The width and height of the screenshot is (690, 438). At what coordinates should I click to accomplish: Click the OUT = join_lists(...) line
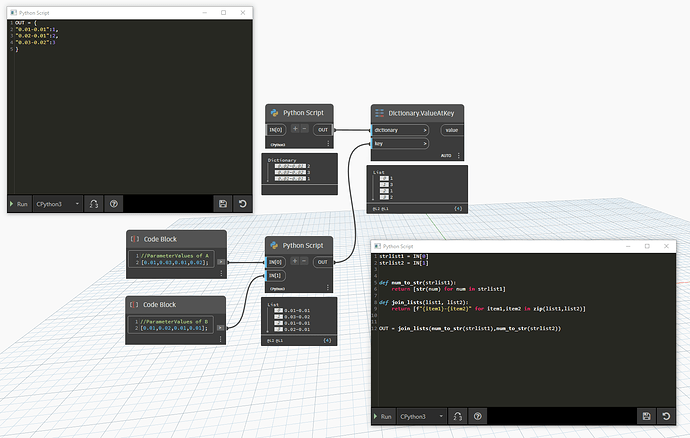click(x=470, y=328)
